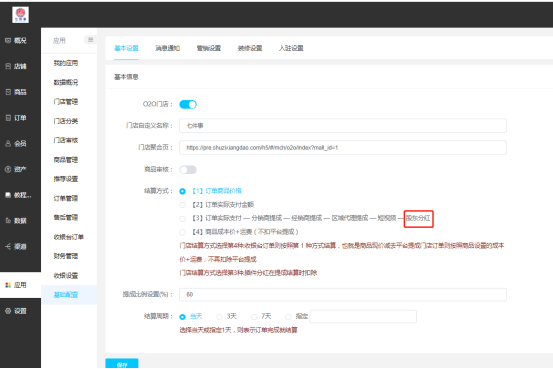This screenshot has width=553, height=369.
Task: Switch to the 入驻设置 tab
Action: coord(291,48)
